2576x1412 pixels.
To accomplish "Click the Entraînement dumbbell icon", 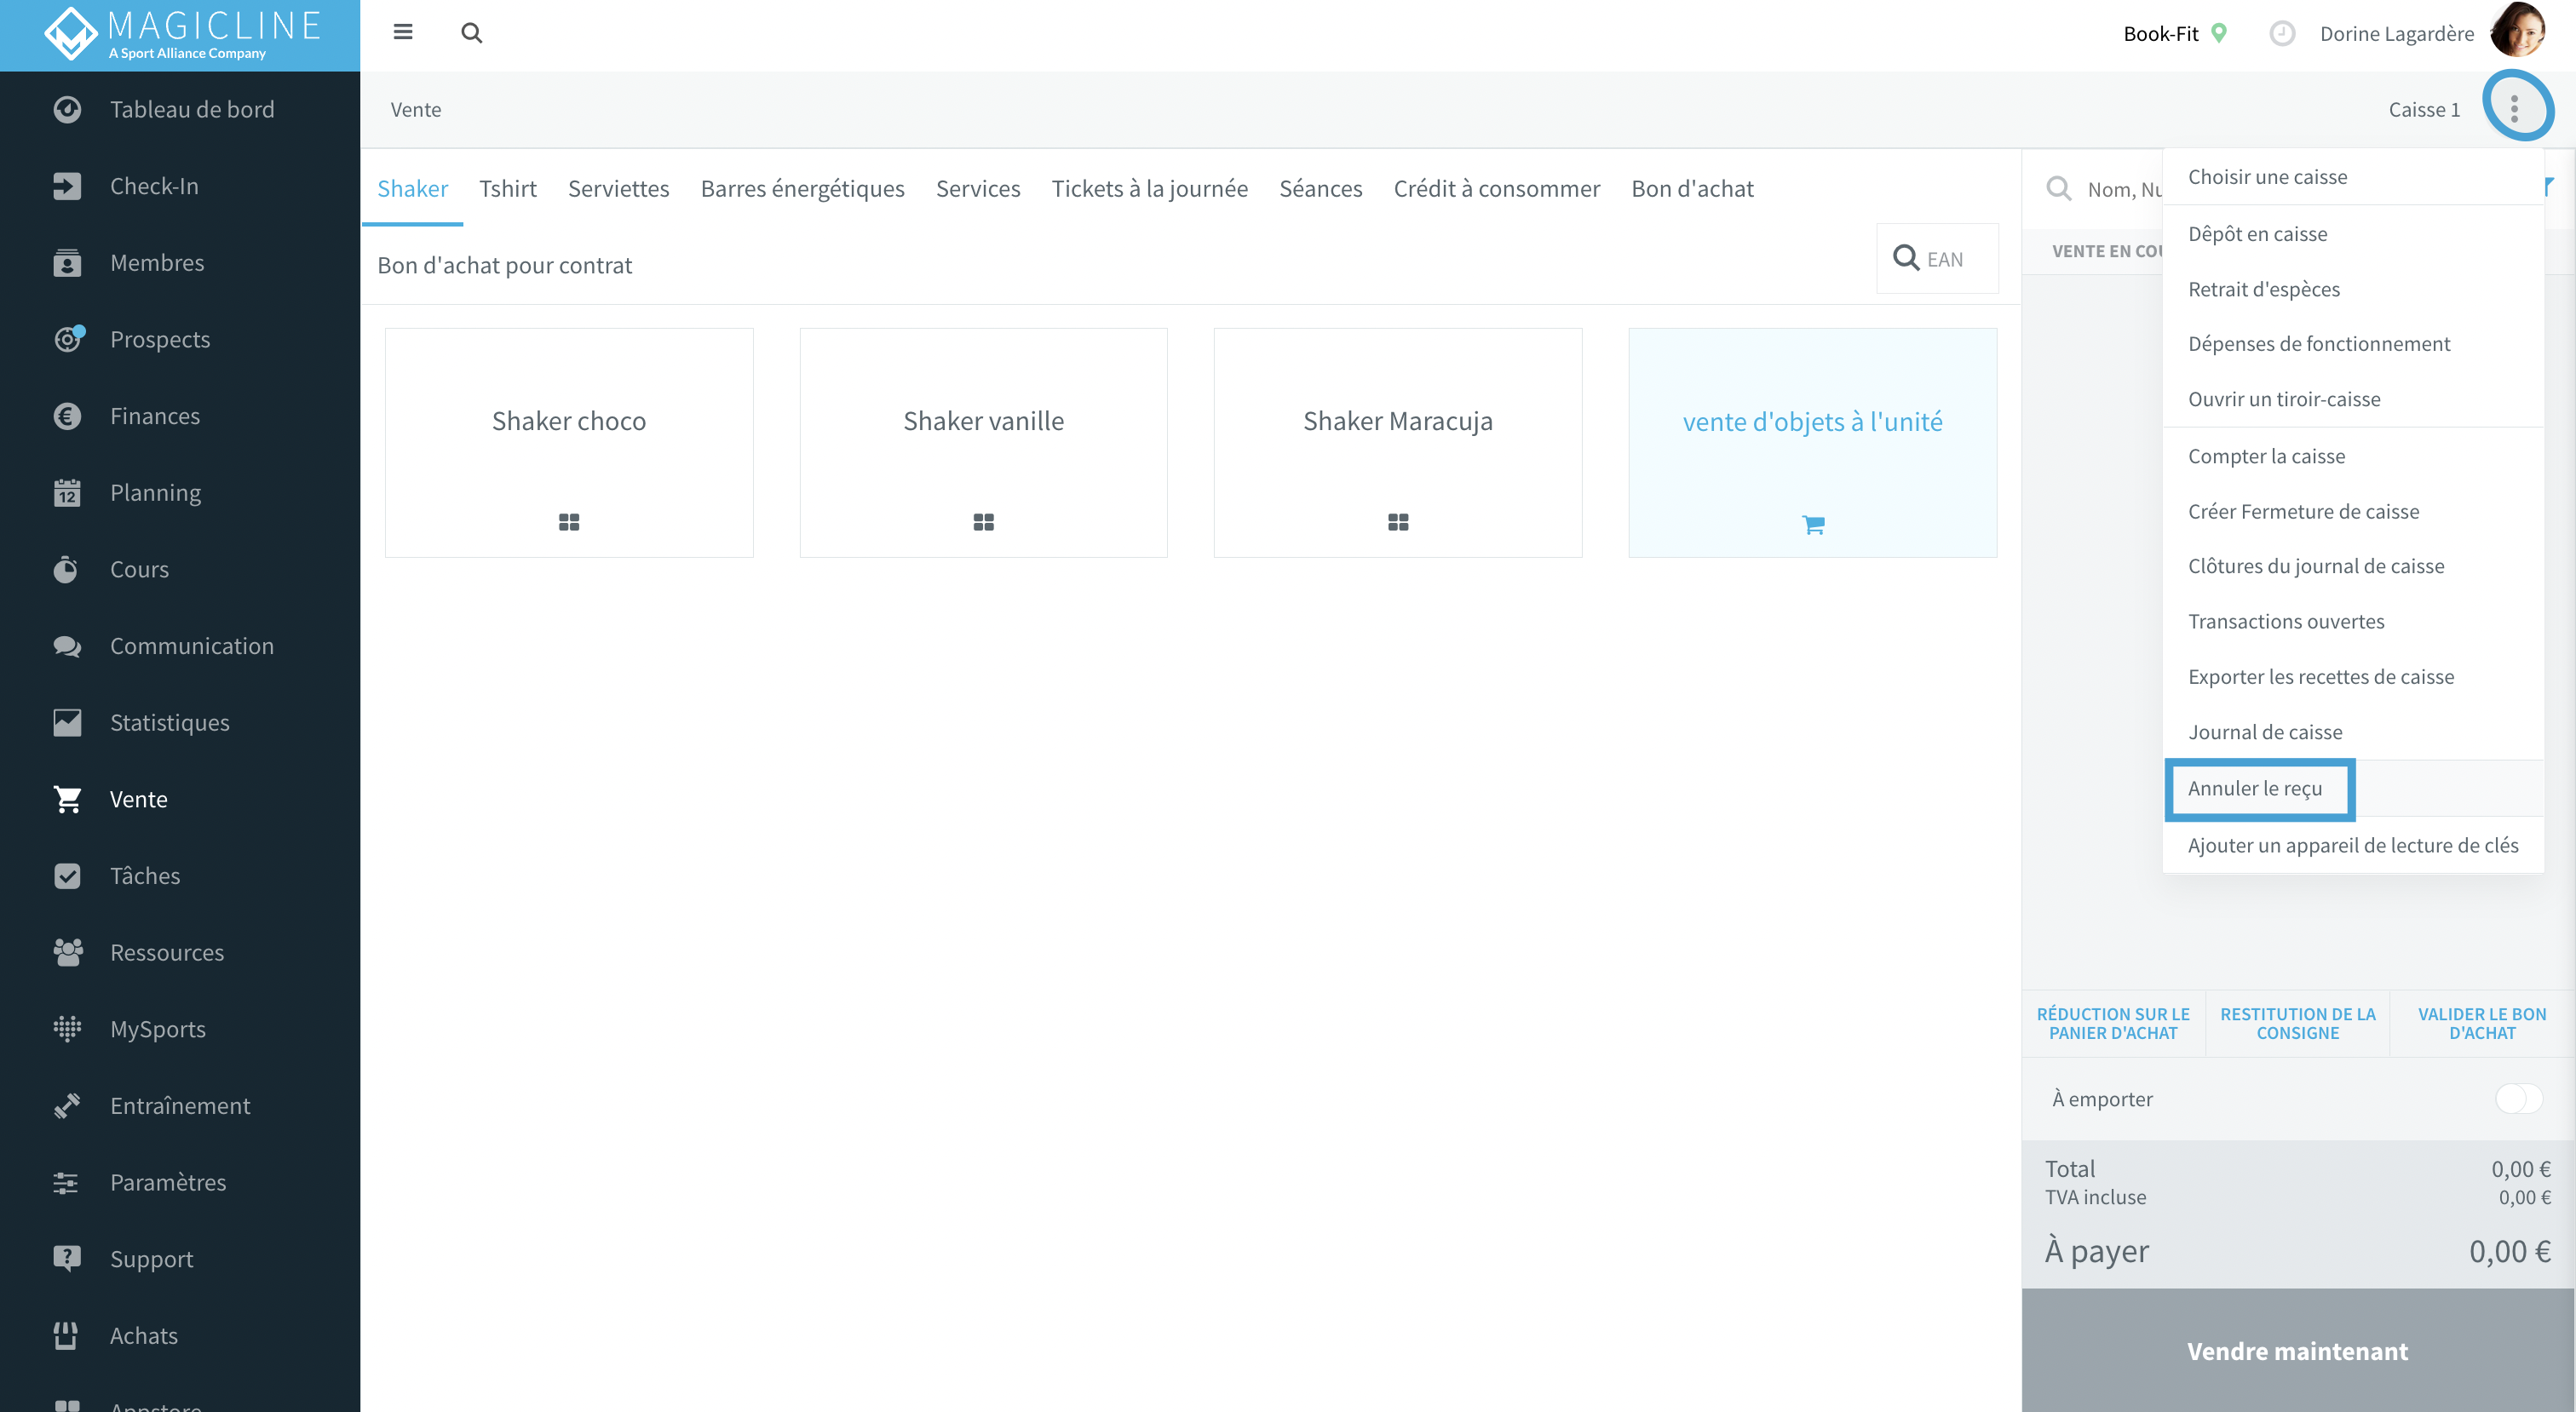I will coord(67,1106).
